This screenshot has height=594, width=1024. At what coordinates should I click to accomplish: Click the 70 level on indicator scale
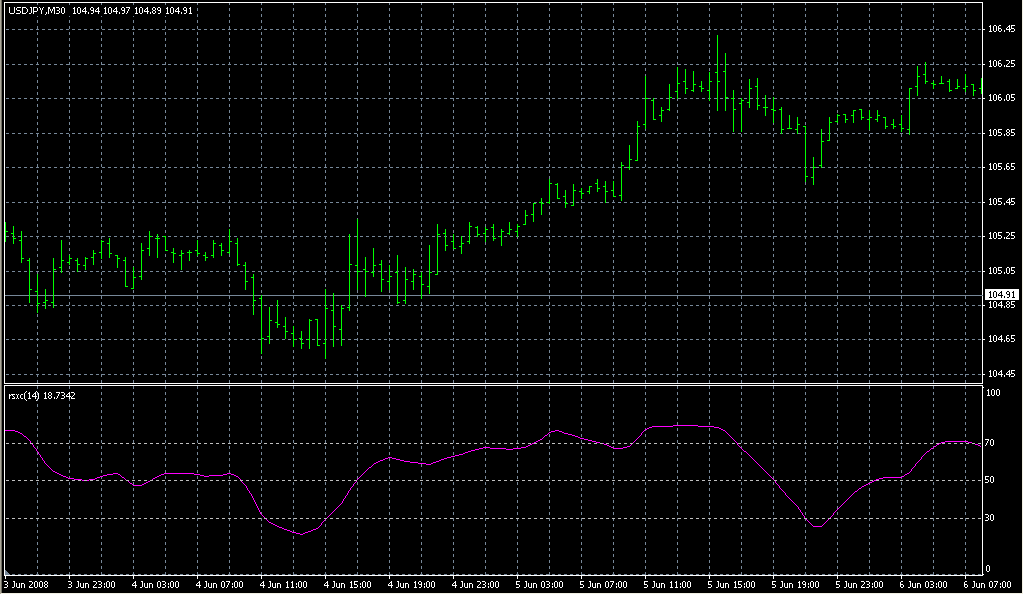[x=991, y=442]
